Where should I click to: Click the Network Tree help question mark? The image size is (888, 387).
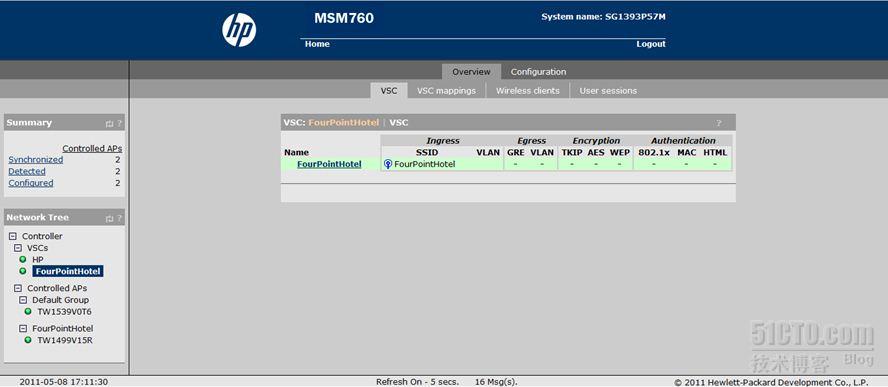(x=119, y=218)
